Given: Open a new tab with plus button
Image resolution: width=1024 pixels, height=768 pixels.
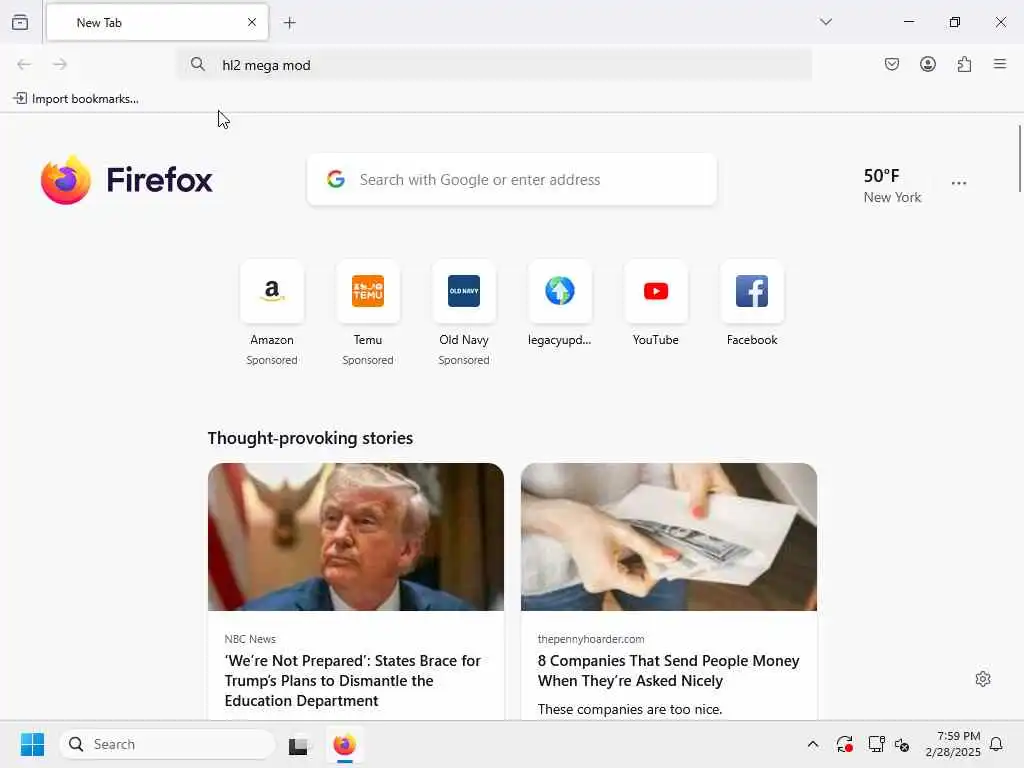Looking at the screenshot, I should tap(290, 23).
